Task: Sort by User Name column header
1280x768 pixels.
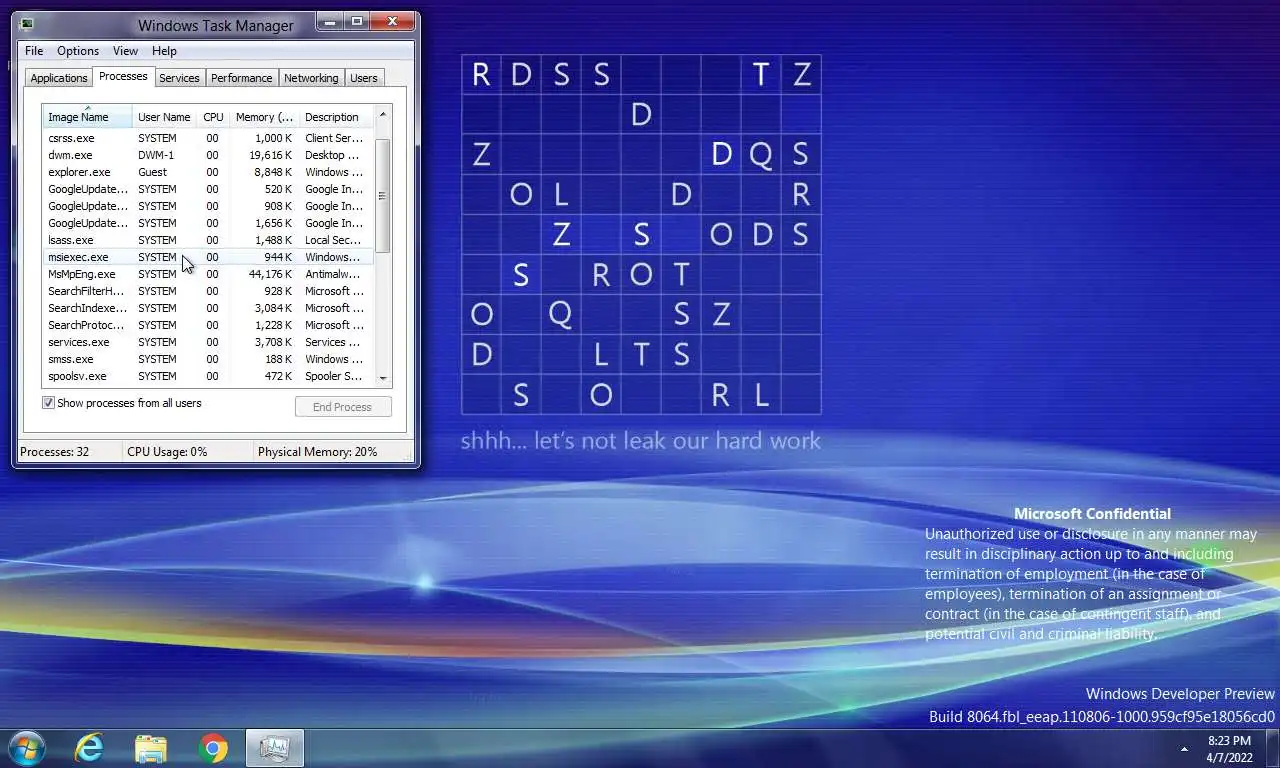Action: tap(164, 117)
